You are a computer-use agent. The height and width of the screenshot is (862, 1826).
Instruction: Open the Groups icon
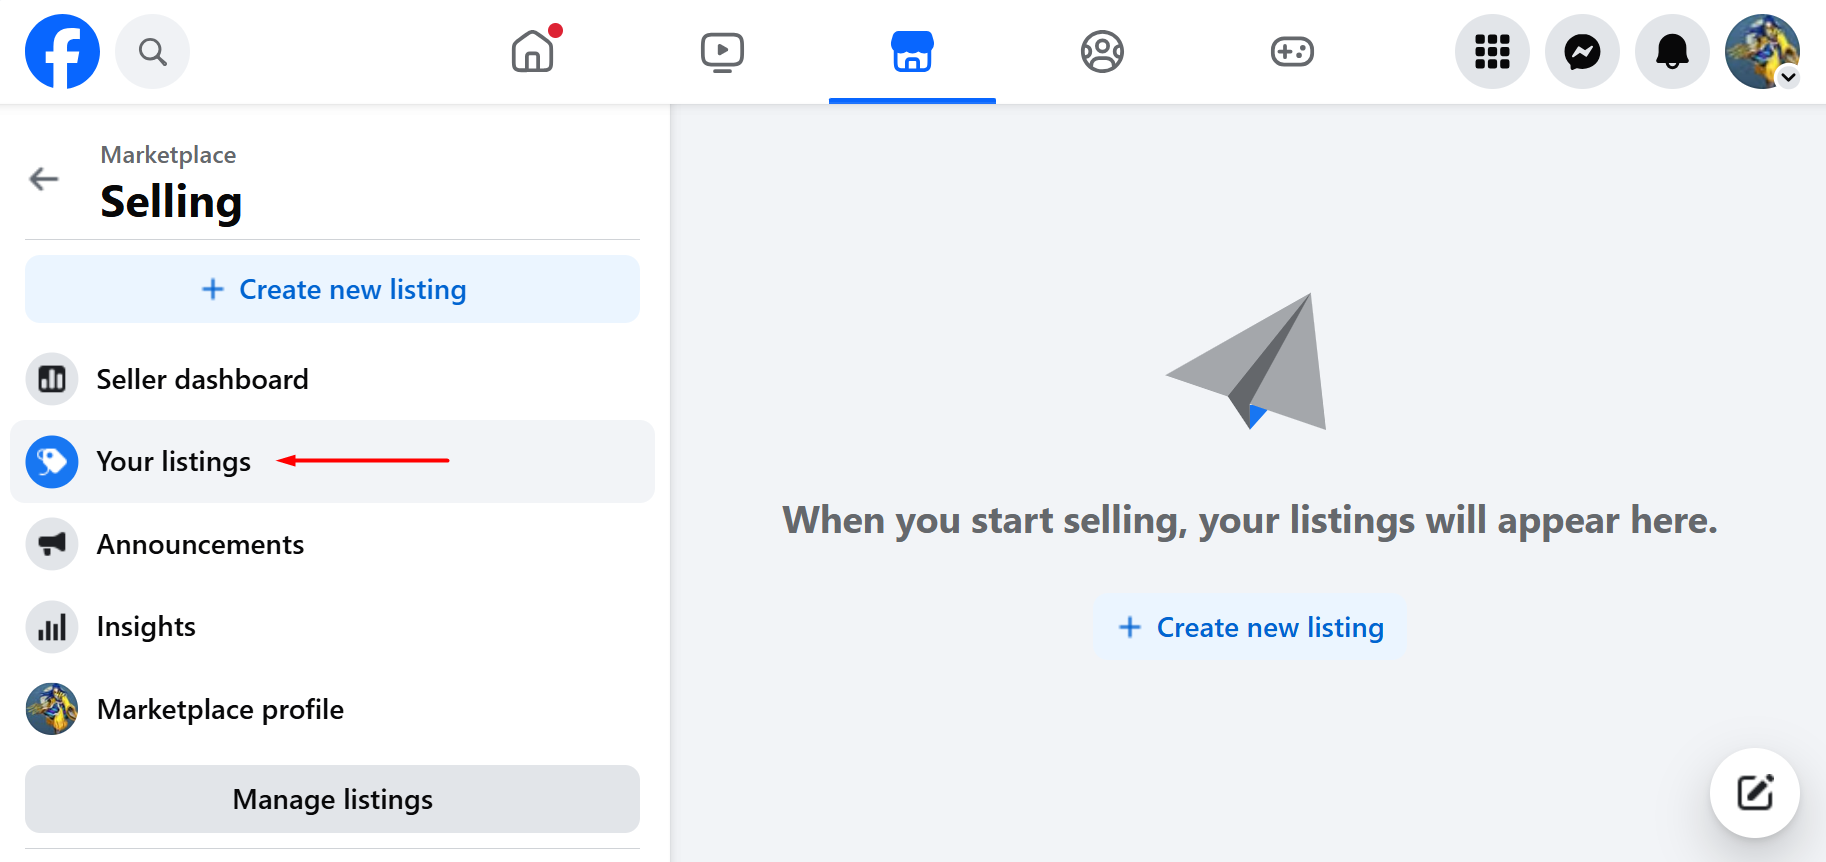(x=1102, y=52)
